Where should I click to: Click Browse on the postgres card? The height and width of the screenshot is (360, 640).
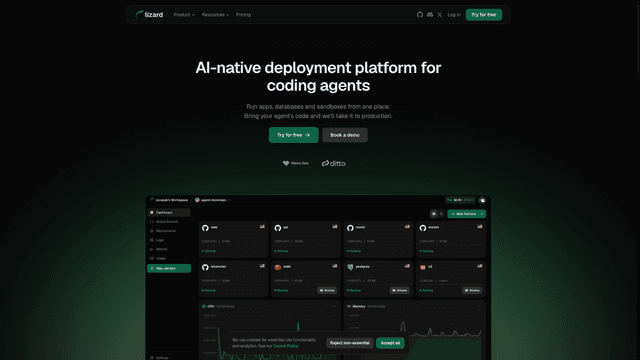(x=400, y=291)
